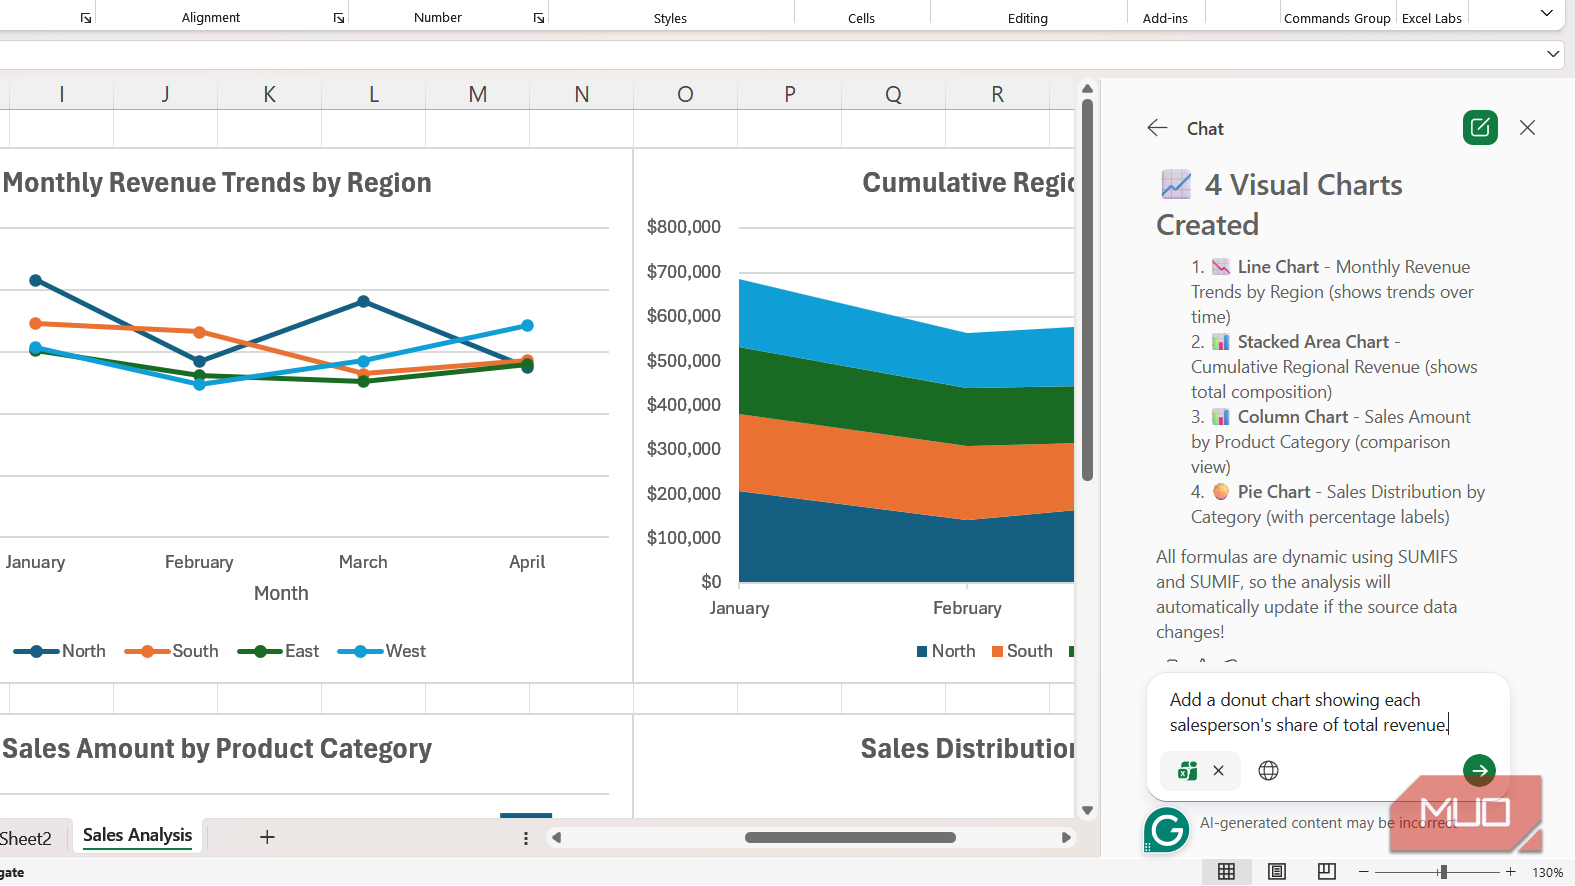Select column K header
Image resolution: width=1575 pixels, height=886 pixels.
click(x=270, y=94)
